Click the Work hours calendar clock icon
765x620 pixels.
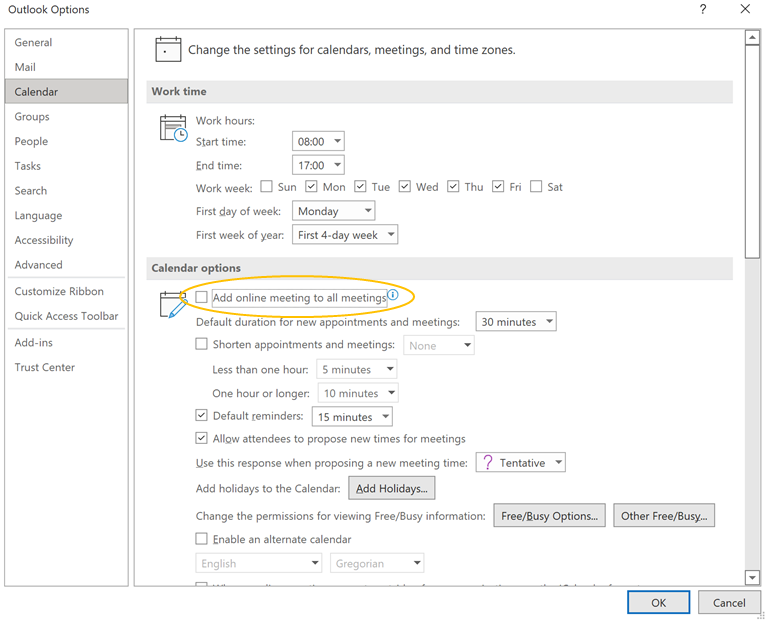(173, 128)
